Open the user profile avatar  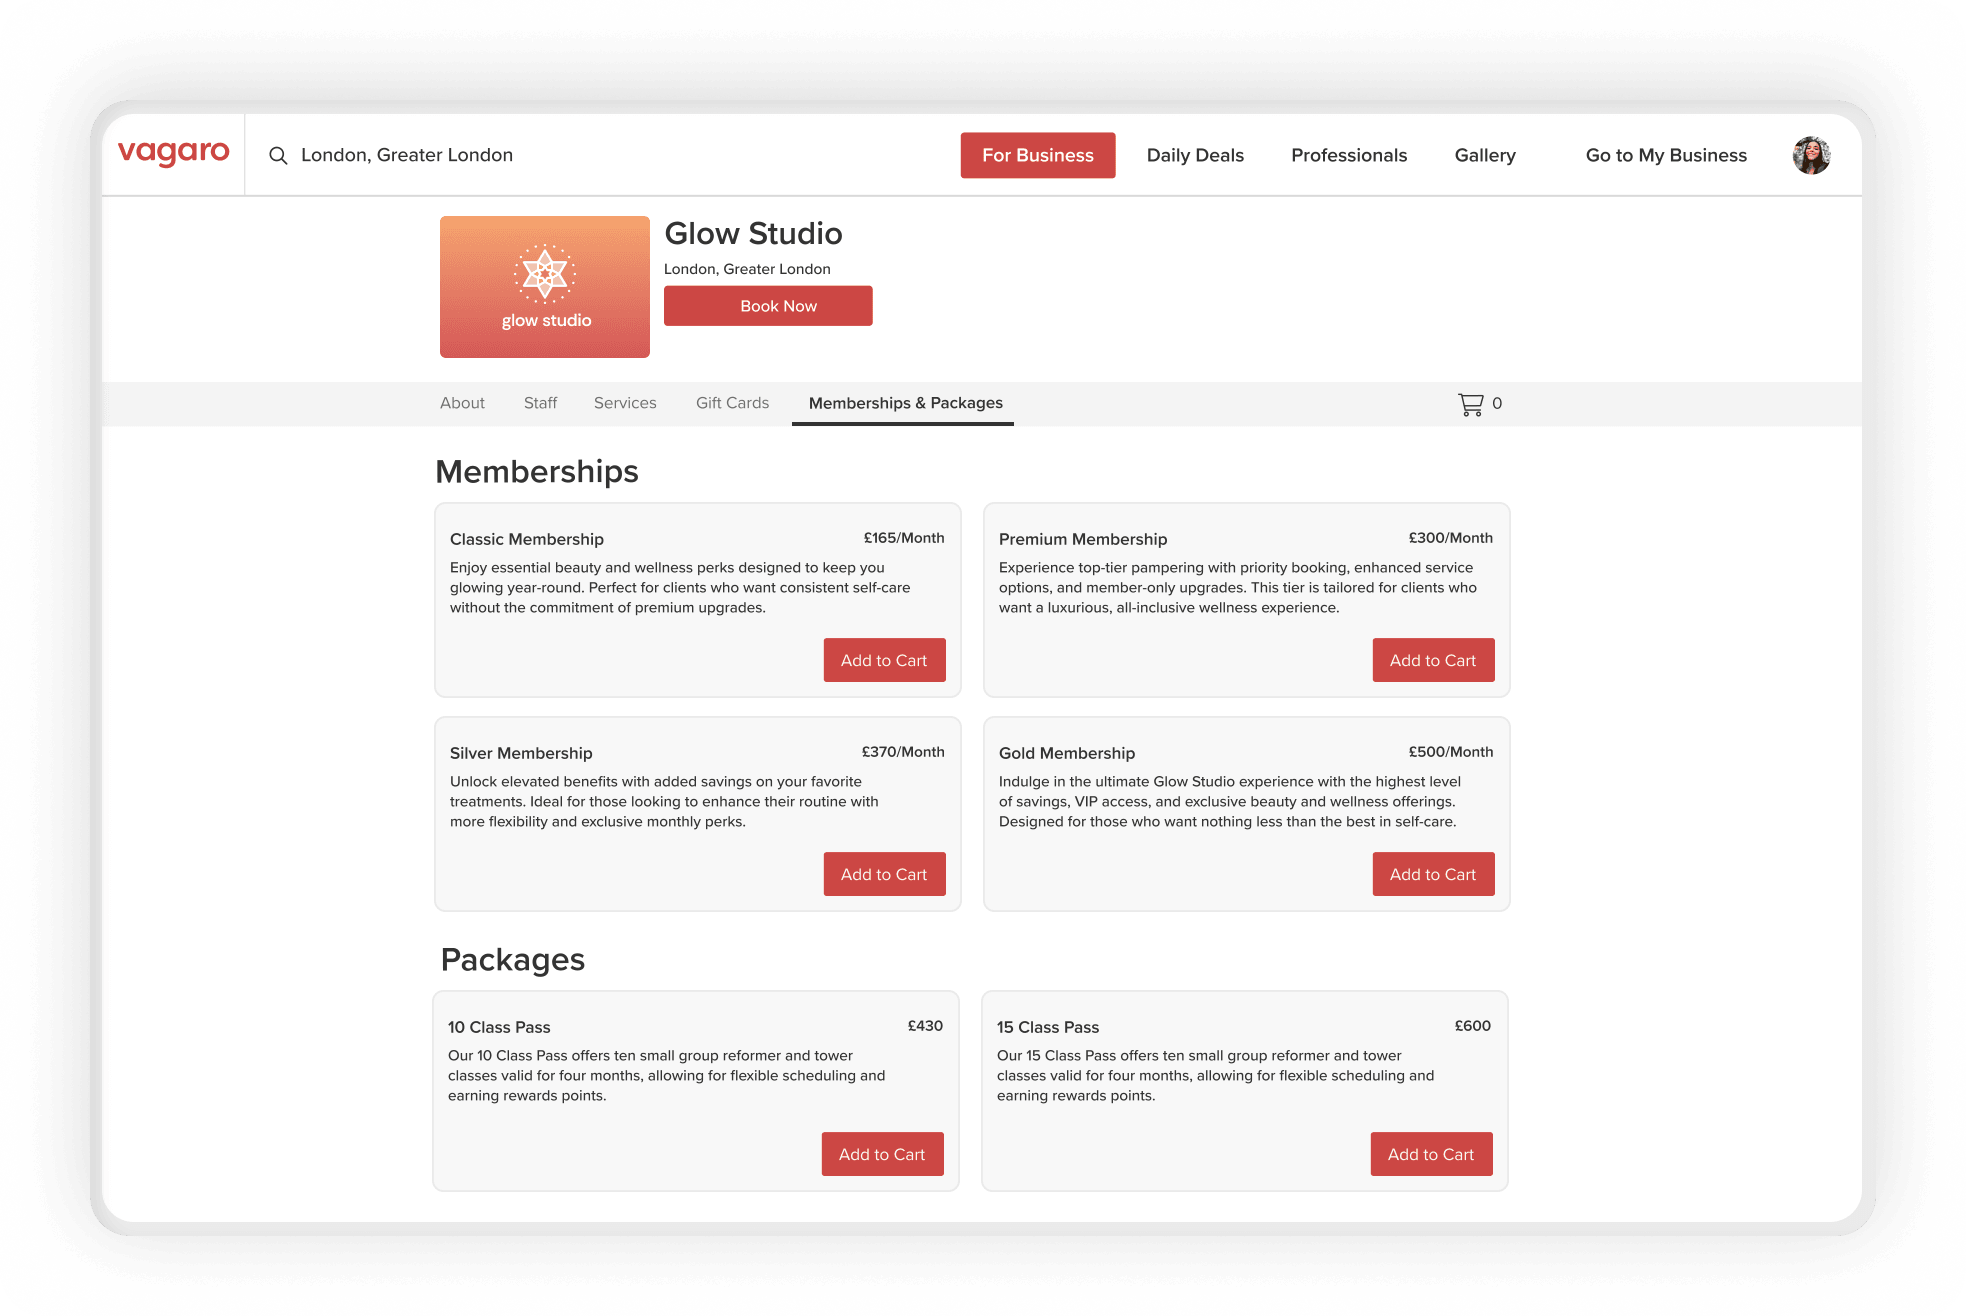(1811, 155)
